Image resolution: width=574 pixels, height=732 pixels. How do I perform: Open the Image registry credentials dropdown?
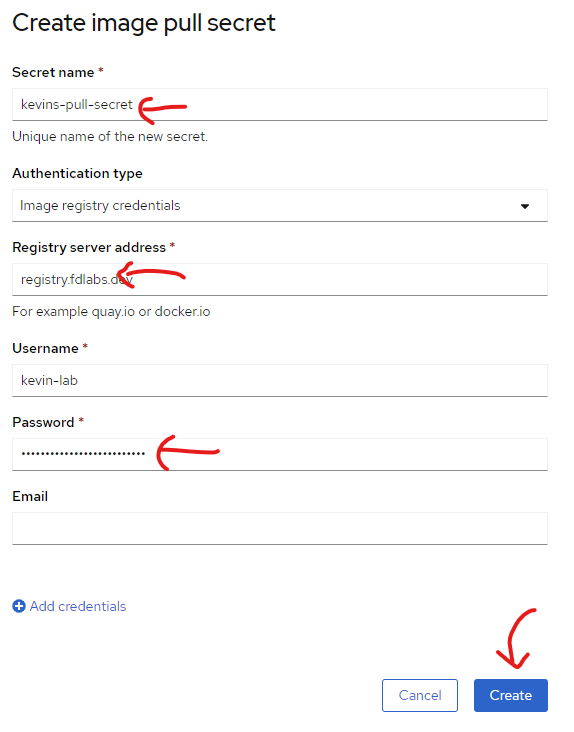pos(280,205)
